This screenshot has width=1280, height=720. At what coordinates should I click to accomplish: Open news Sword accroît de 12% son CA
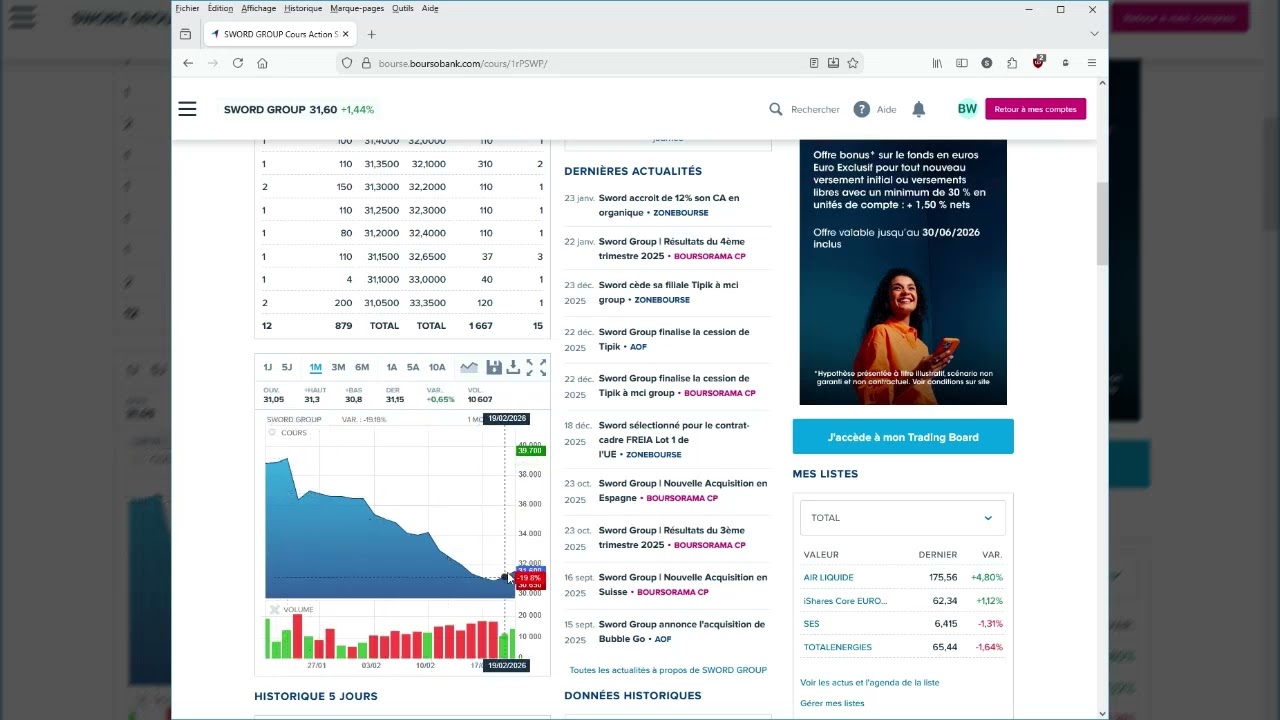point(669,205)
